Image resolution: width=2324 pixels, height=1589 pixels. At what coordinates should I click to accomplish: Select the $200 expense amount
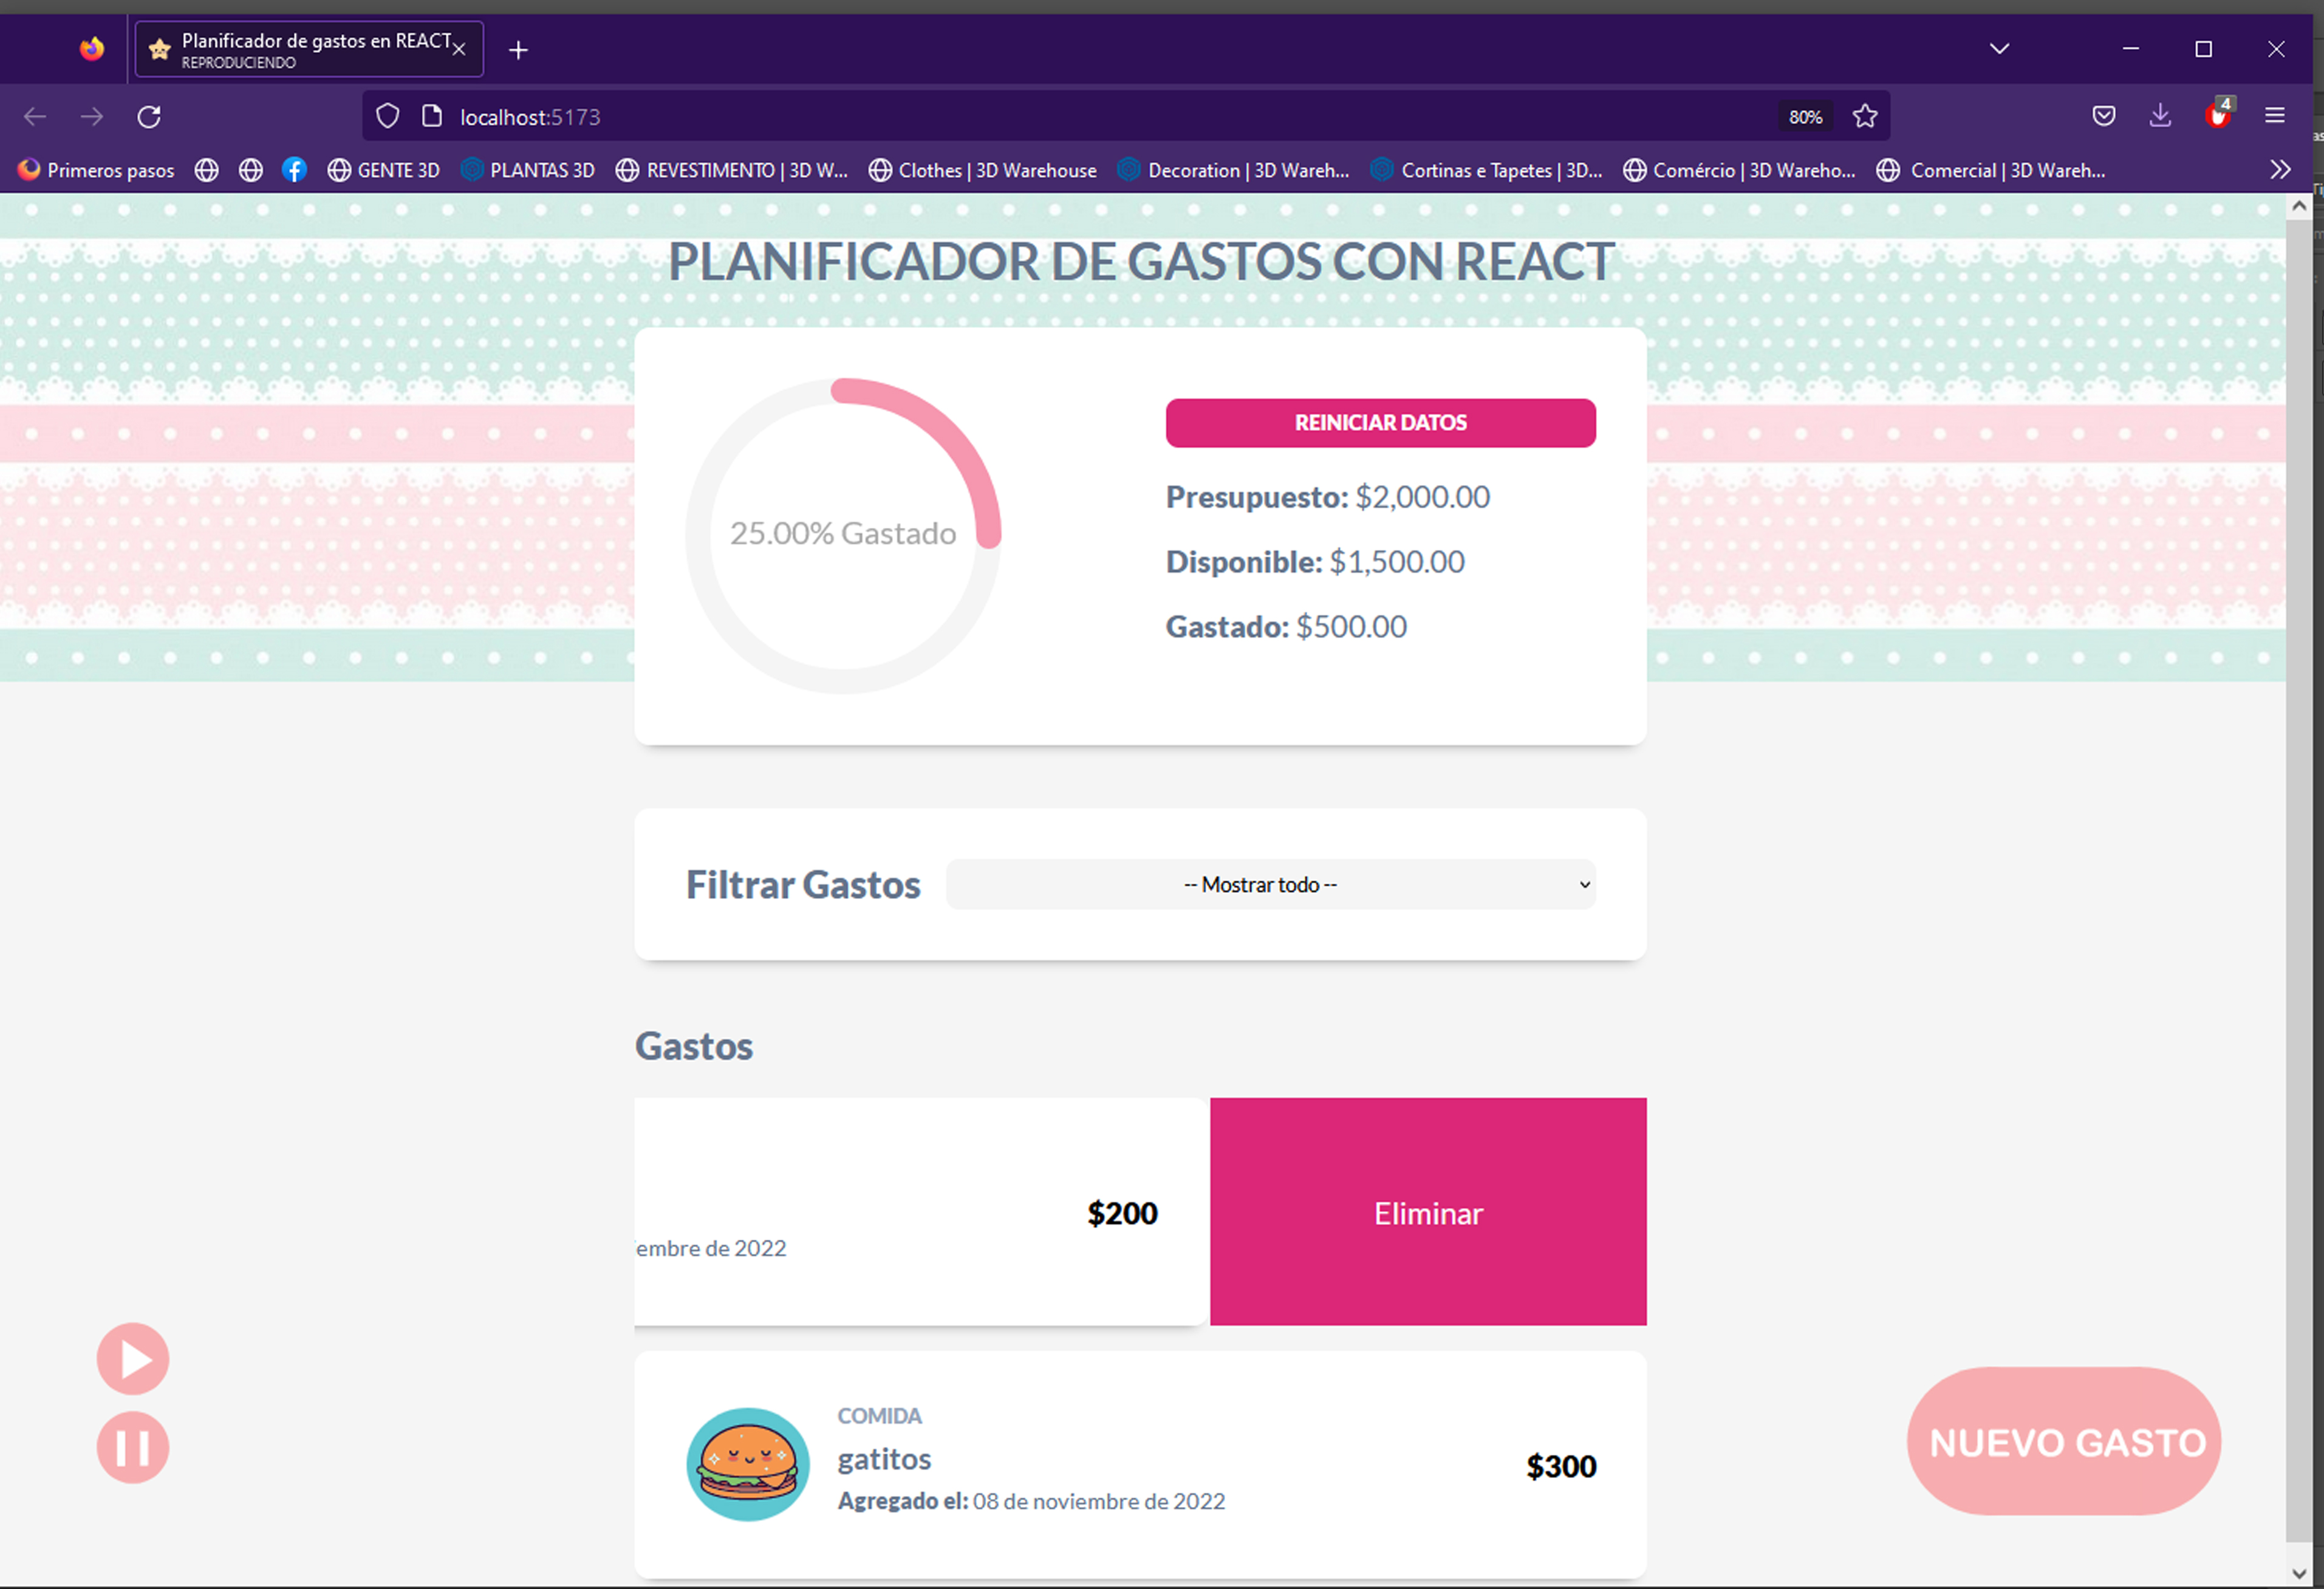1122,1213
